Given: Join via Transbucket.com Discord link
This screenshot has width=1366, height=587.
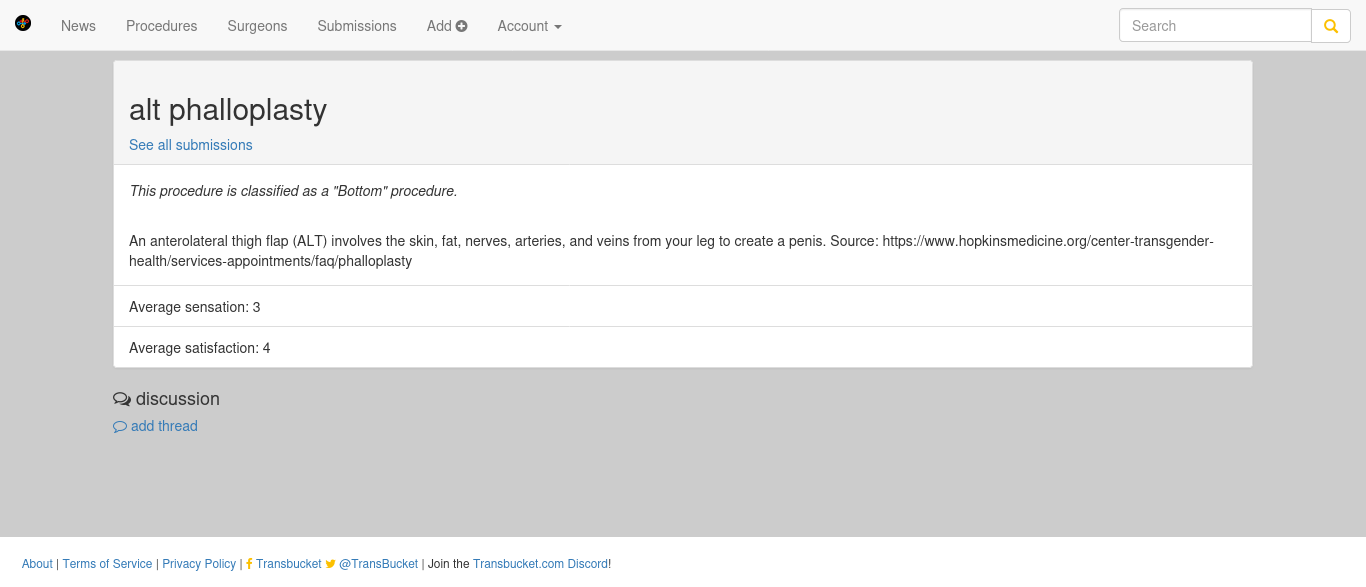Looking at the screenshot, I should point(540,564).
